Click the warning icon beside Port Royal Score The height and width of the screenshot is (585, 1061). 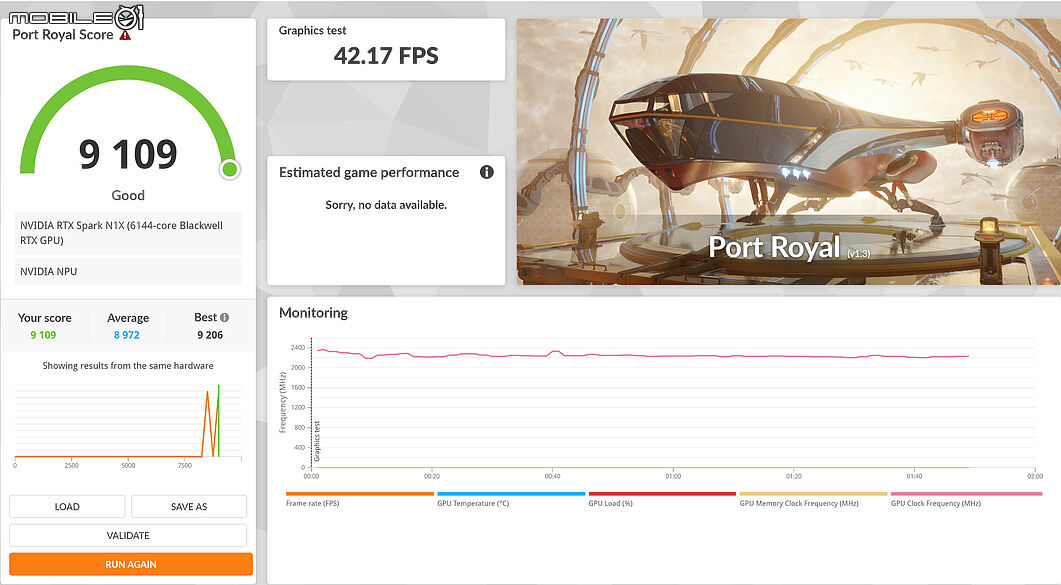[125, 34]
